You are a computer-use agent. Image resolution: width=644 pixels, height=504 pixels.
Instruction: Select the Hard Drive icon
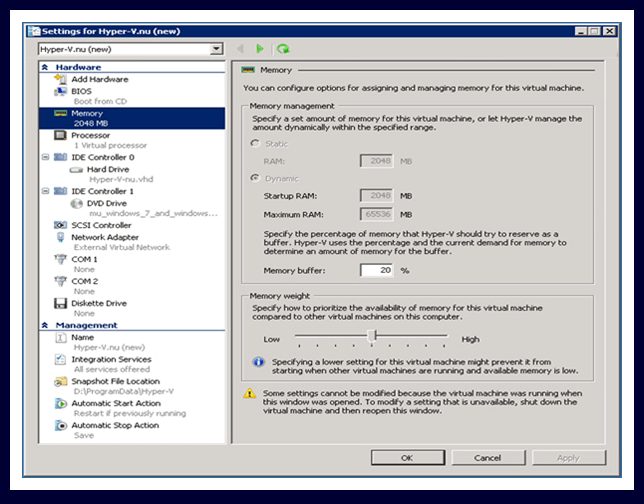pos(76,170)
